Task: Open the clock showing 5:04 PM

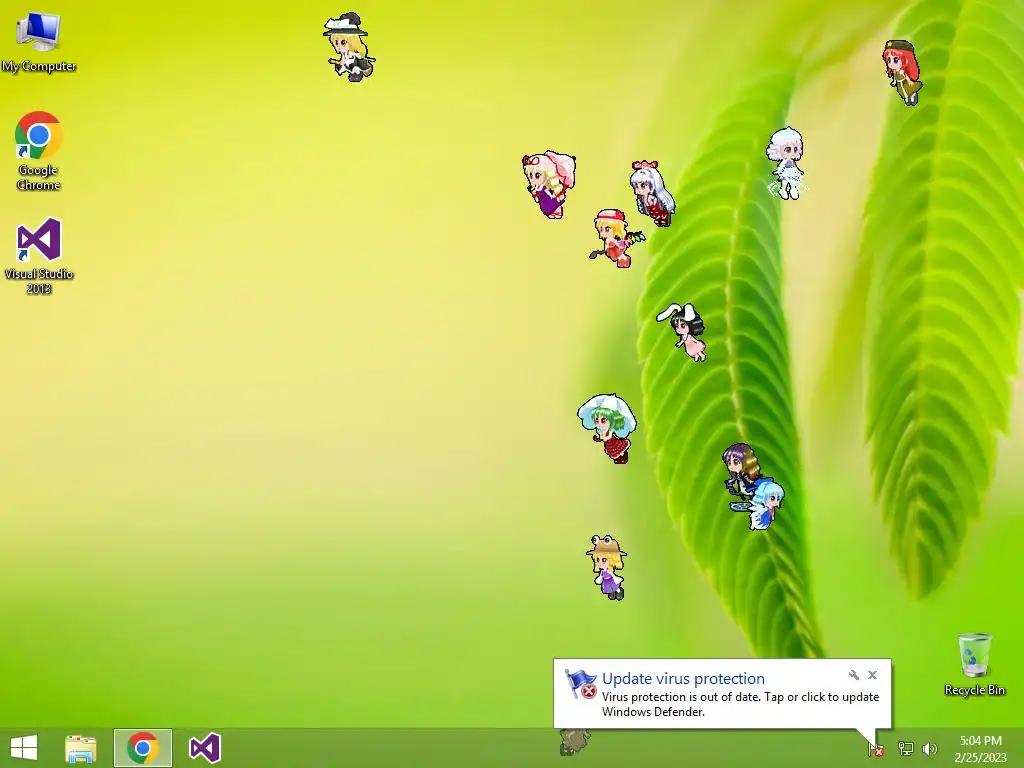Action: click(x=980, y=748)
